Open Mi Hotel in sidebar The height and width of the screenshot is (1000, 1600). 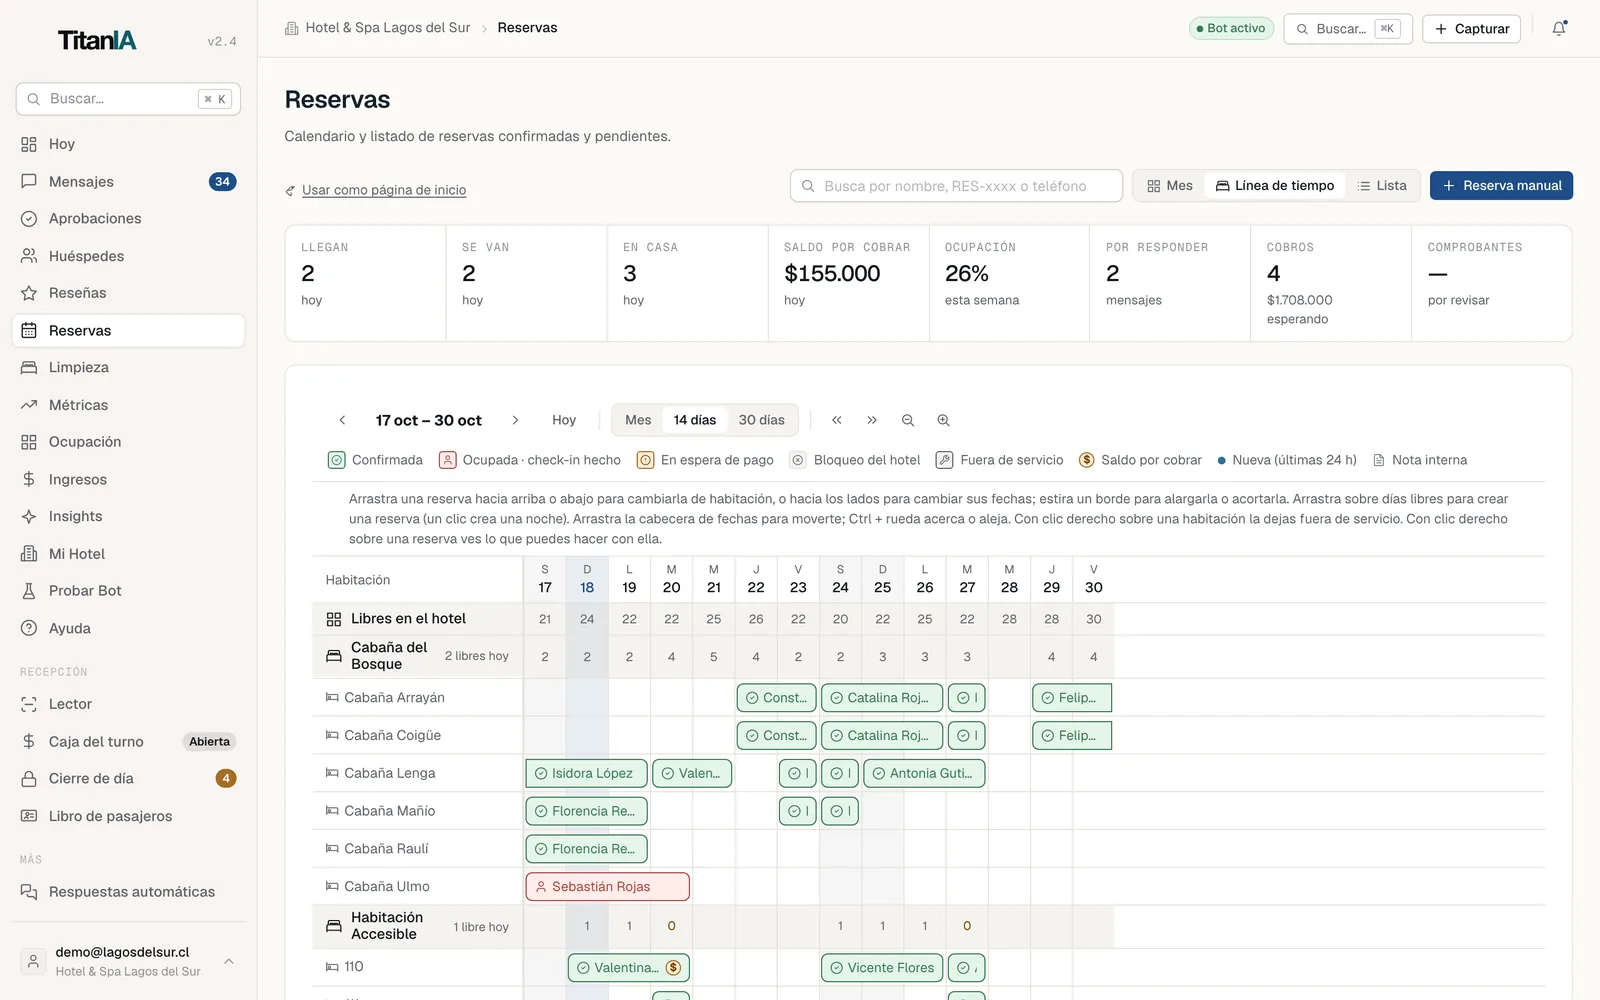(128, 554)
